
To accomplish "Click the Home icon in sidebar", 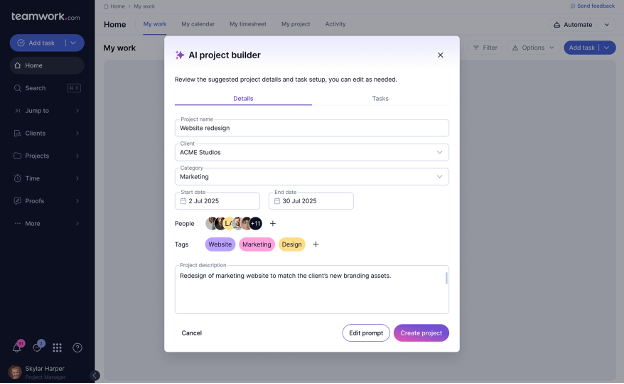I will (18, 65).
